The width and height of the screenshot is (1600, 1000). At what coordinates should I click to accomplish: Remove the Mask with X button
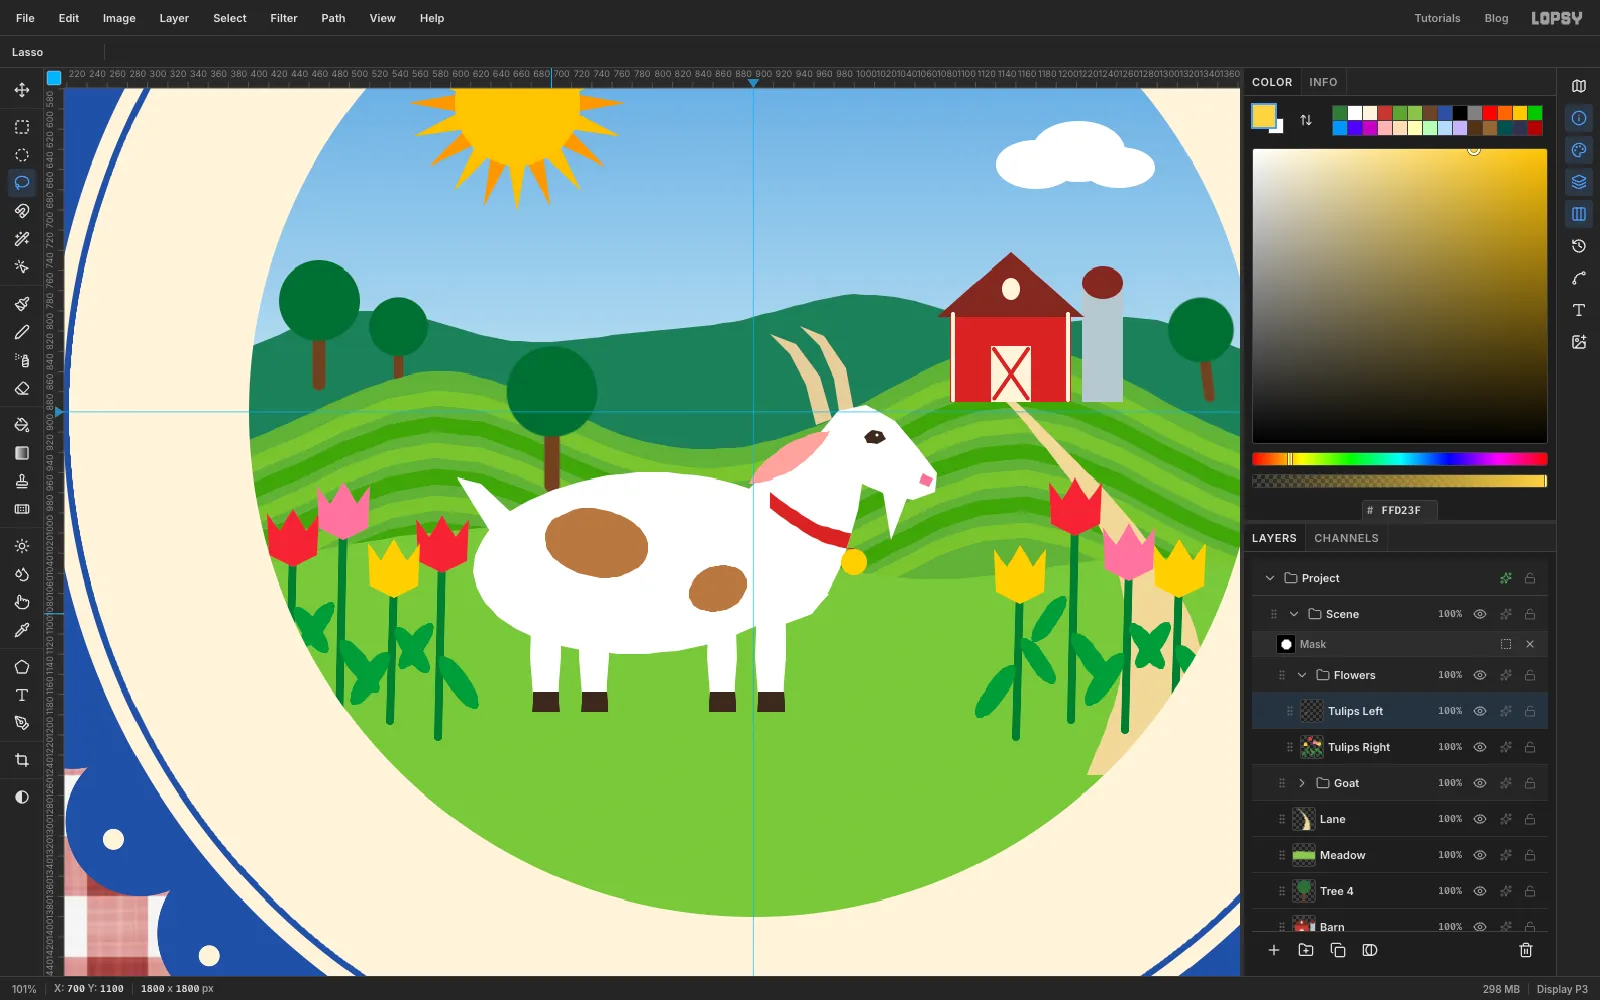(1530, 644)
